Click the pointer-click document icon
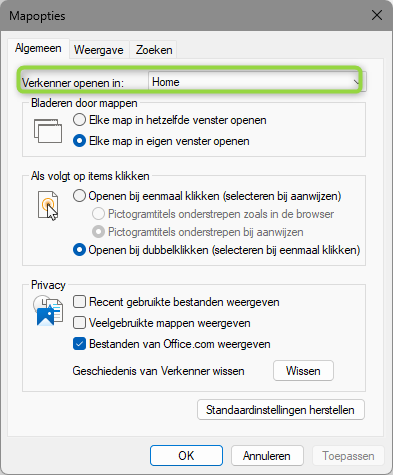393x475 pixels. [48, 206]
